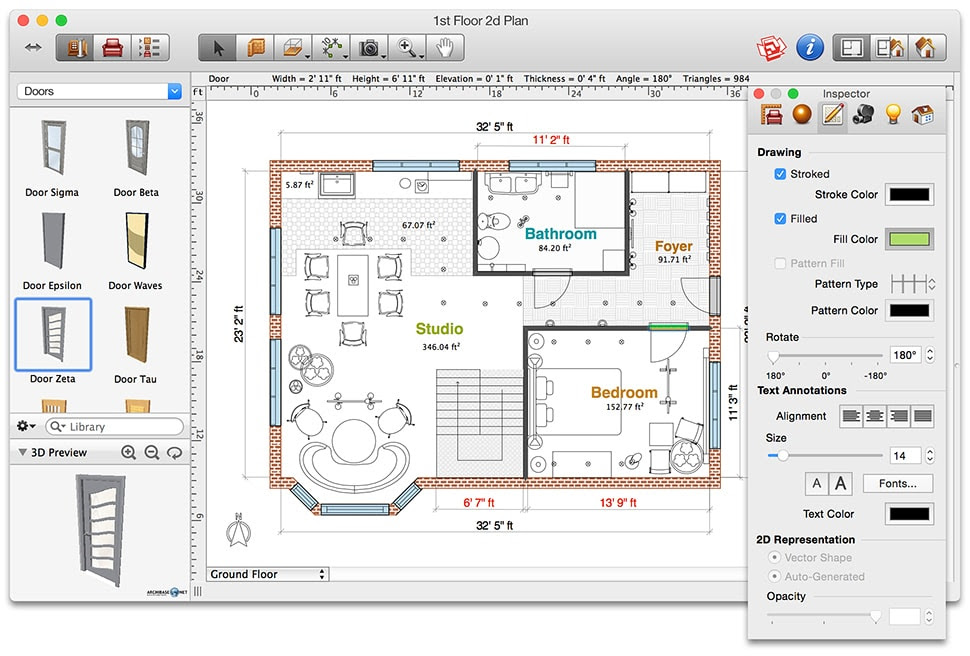The image size is (970, 656).
Task: Select the Door Sigma thumbnail
Action: [53, 148]
